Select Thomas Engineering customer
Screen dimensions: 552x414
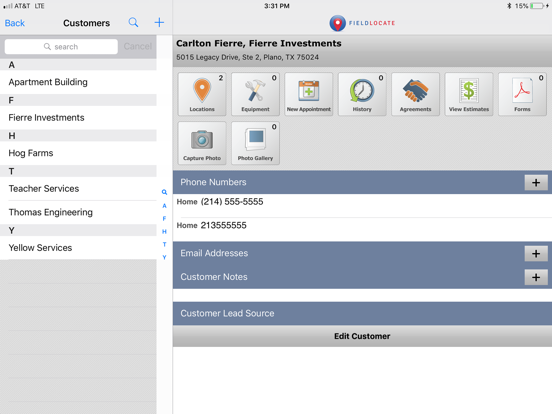click(x=78, y=212)
